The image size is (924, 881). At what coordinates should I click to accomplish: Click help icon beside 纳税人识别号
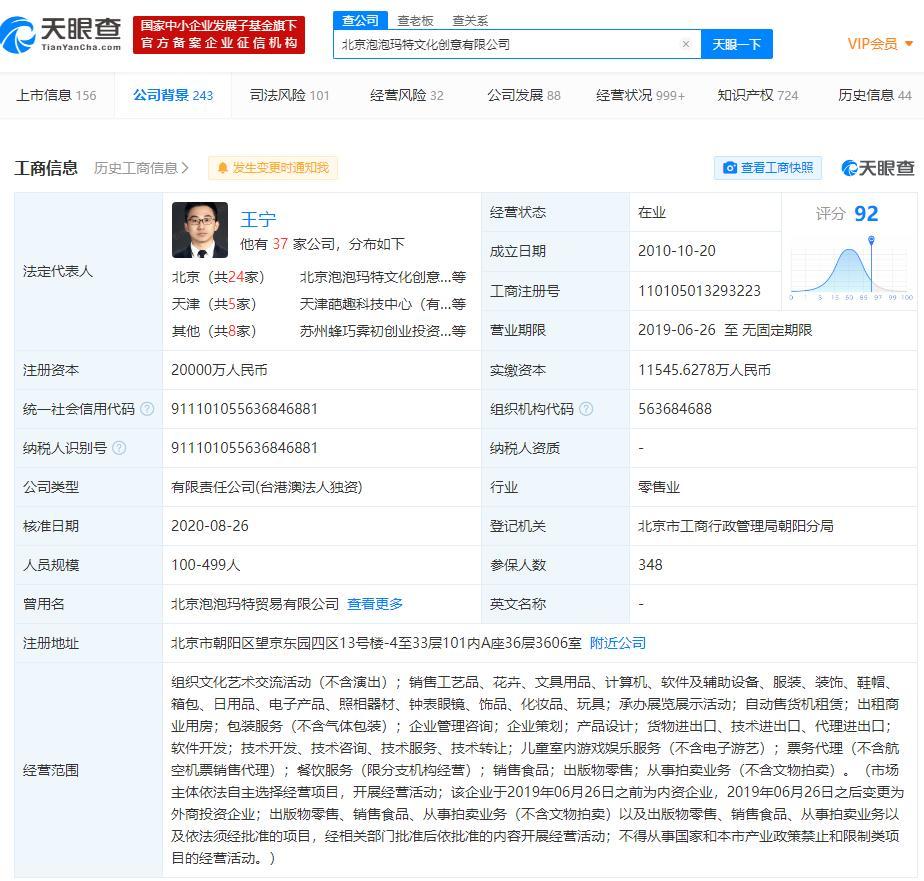pos(119,448)
